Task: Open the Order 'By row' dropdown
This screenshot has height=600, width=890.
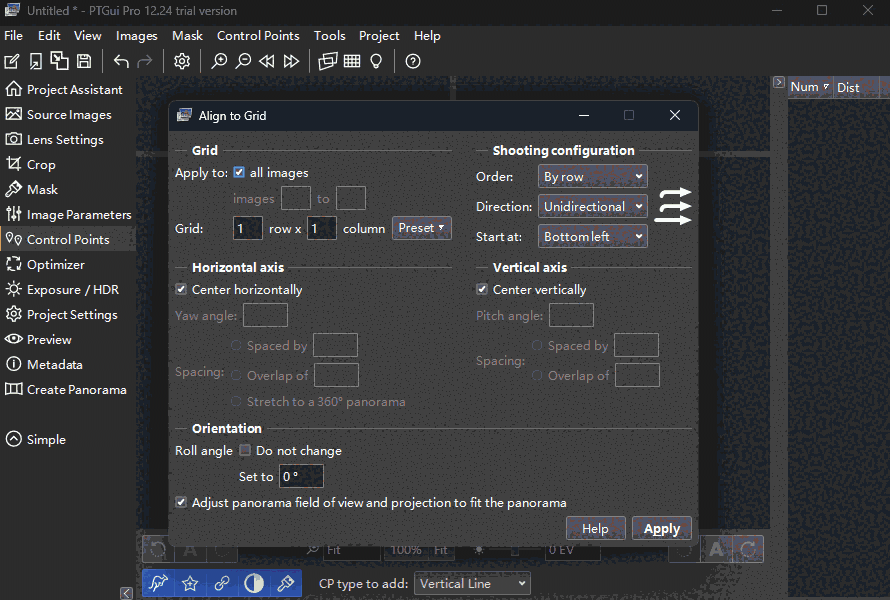Action: 593,177
